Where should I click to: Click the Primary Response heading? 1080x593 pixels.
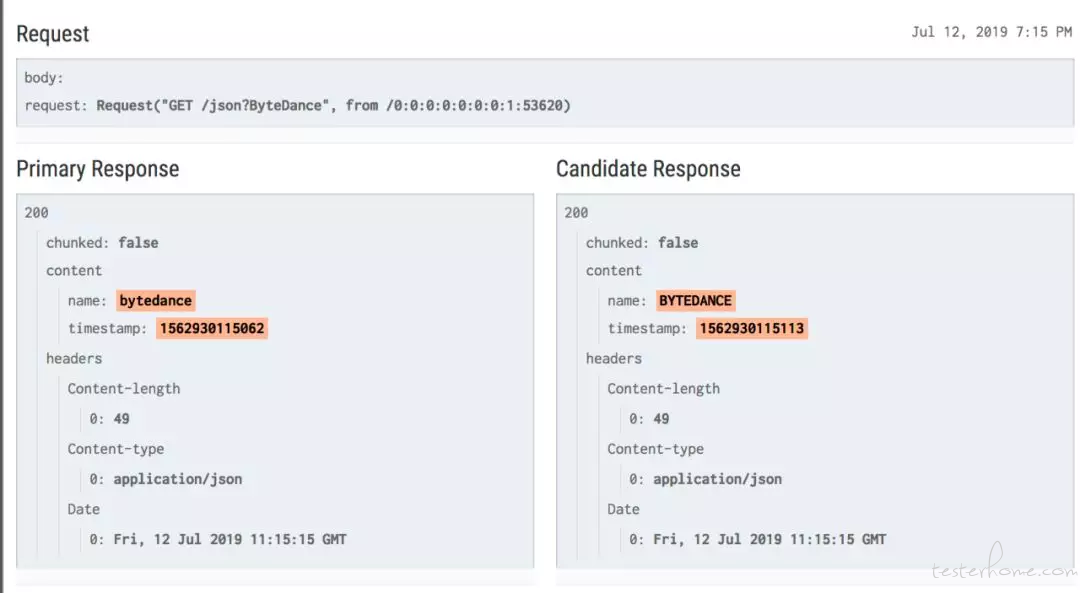coord(98,169)
